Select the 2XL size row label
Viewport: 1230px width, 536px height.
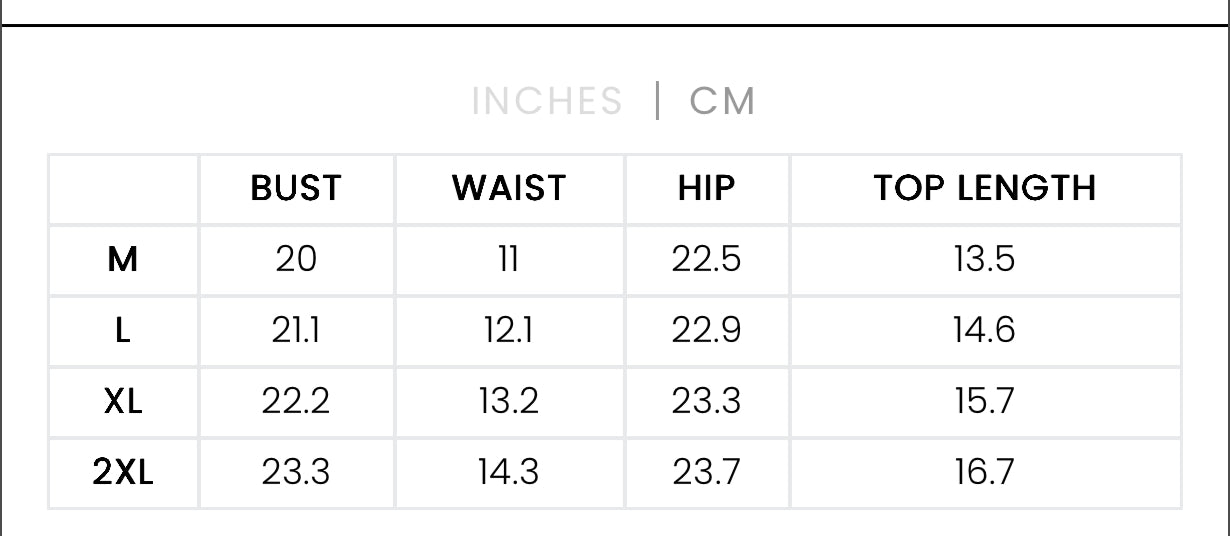[x=123, y=473]
